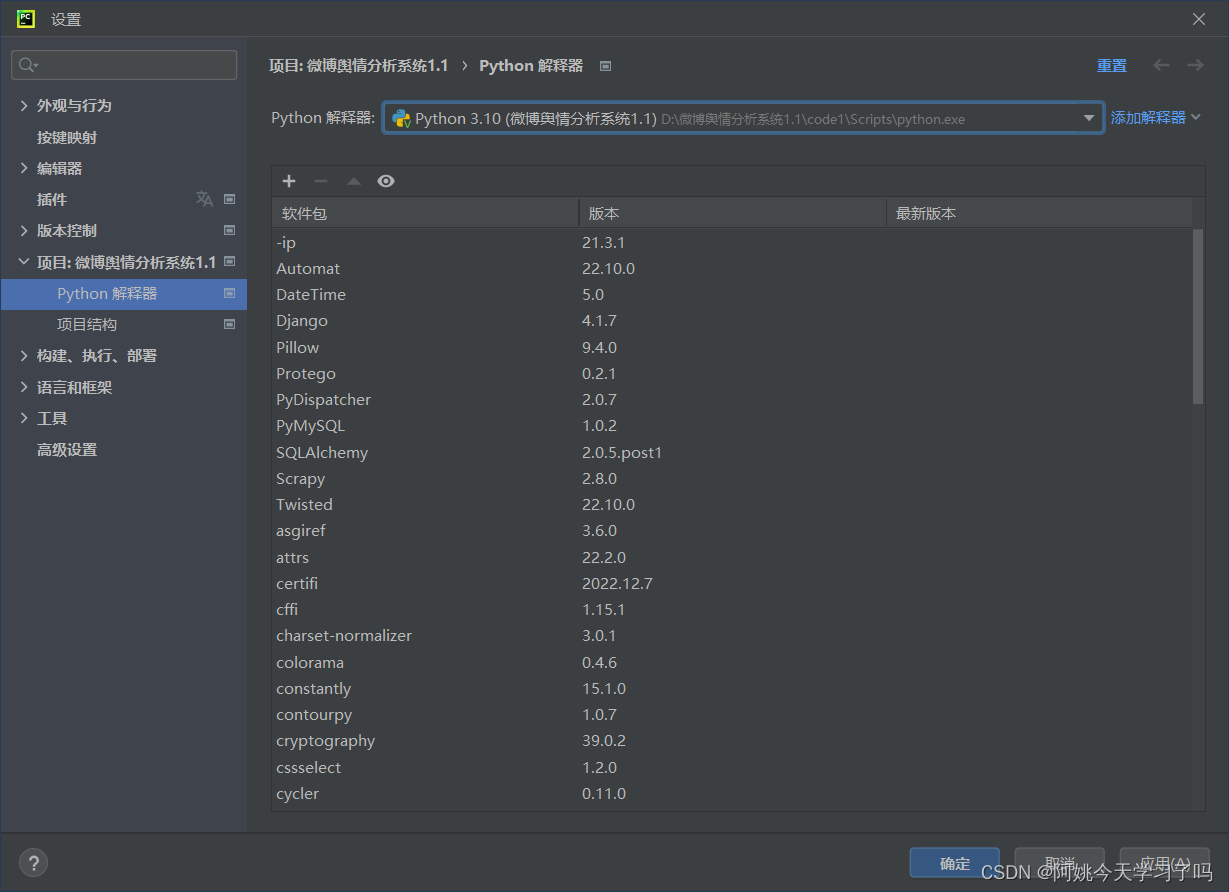This screenshot has width=1229, height=892.
Task: Select the cryptography package row
Action: pos(732,741)
